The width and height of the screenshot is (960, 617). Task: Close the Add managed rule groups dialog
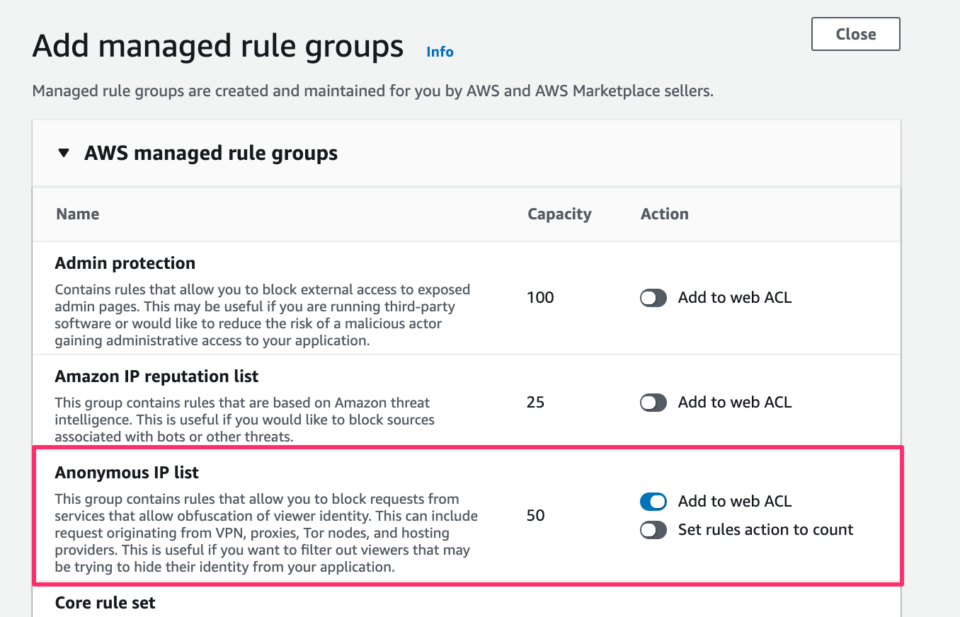pyautogui.click(x=855, y=34)
